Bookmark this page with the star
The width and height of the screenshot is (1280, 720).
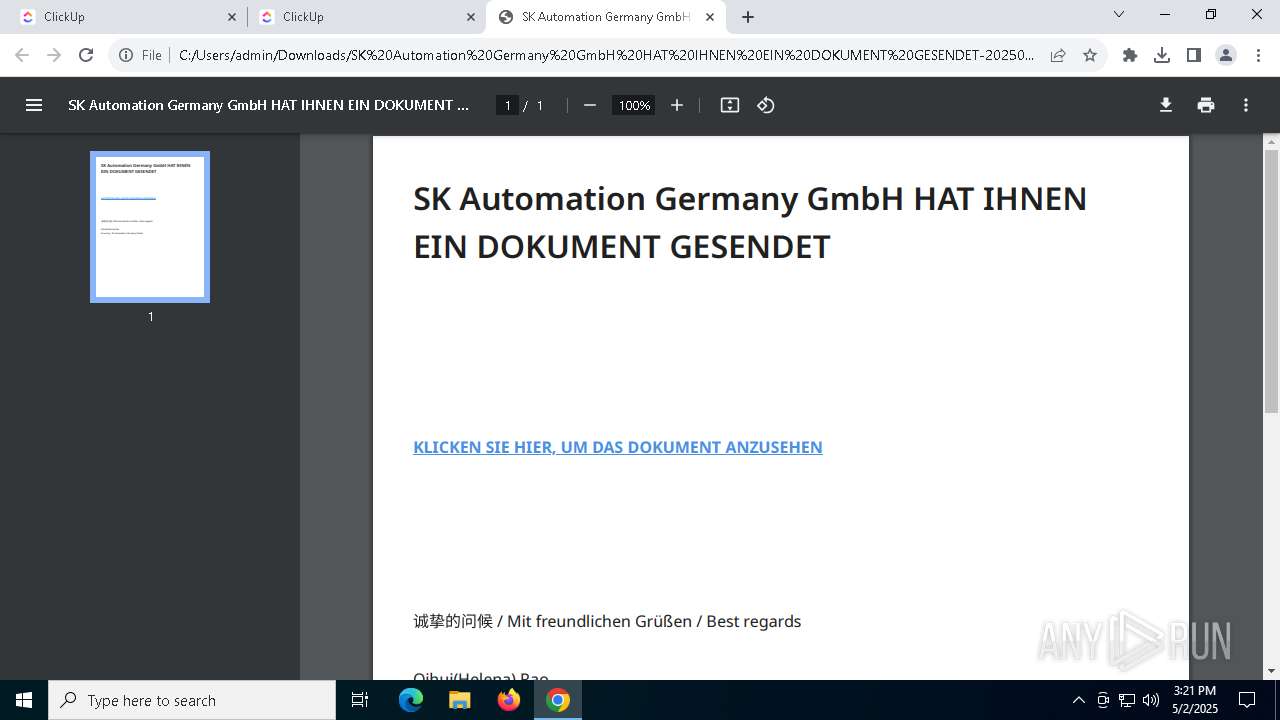click(1090, 55)
